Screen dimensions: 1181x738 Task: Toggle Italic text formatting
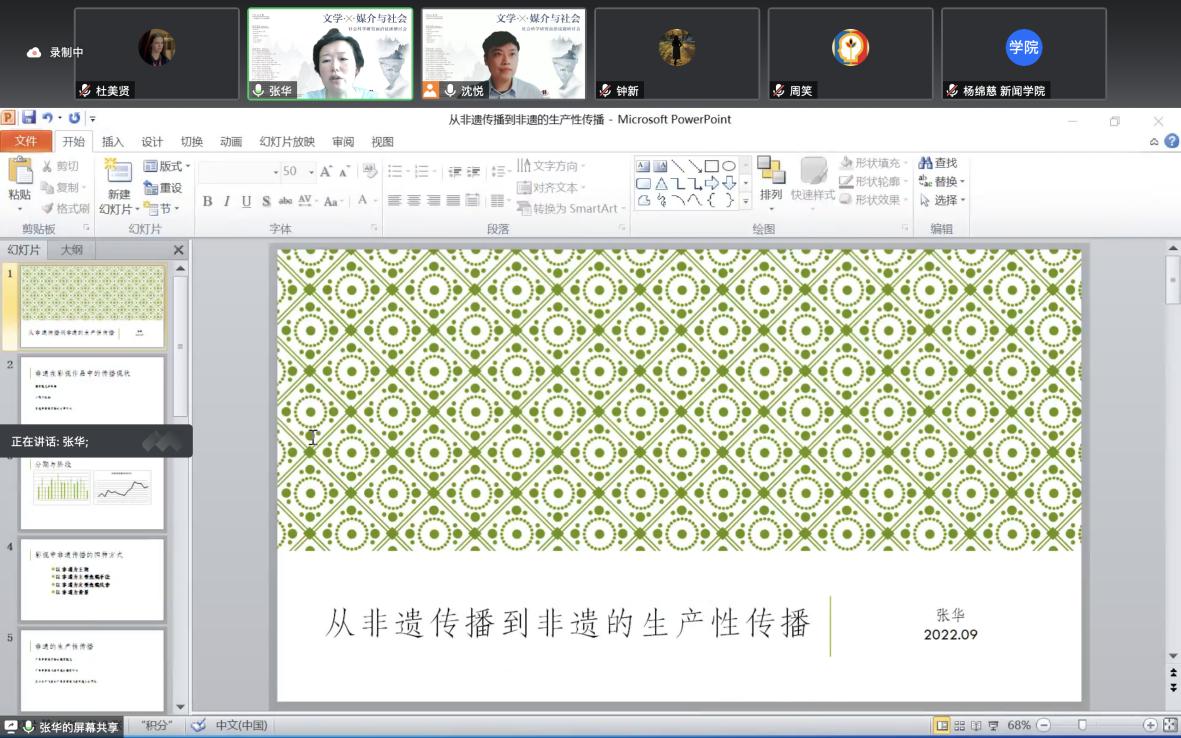tap(227, 201)
